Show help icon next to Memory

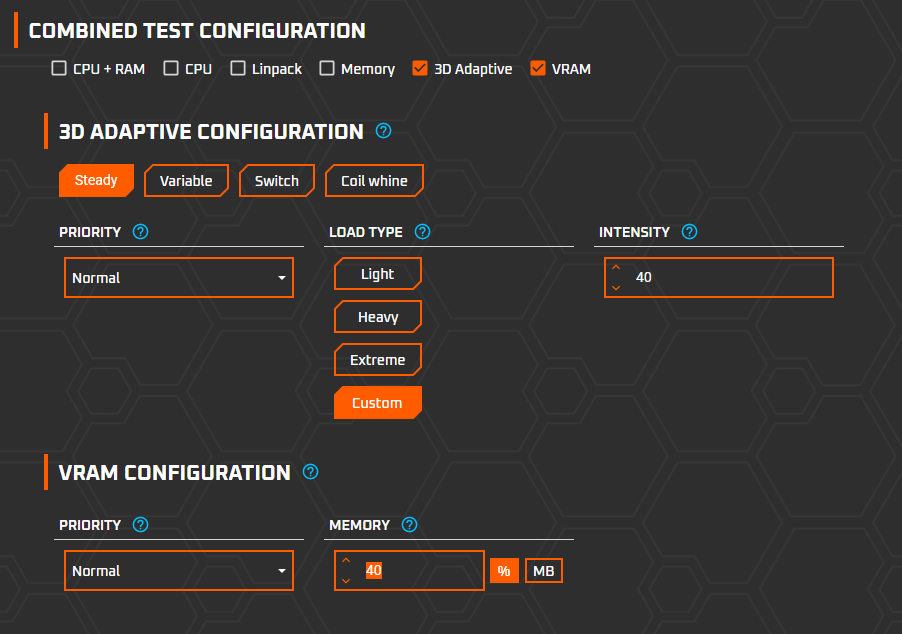click(410, 525)
